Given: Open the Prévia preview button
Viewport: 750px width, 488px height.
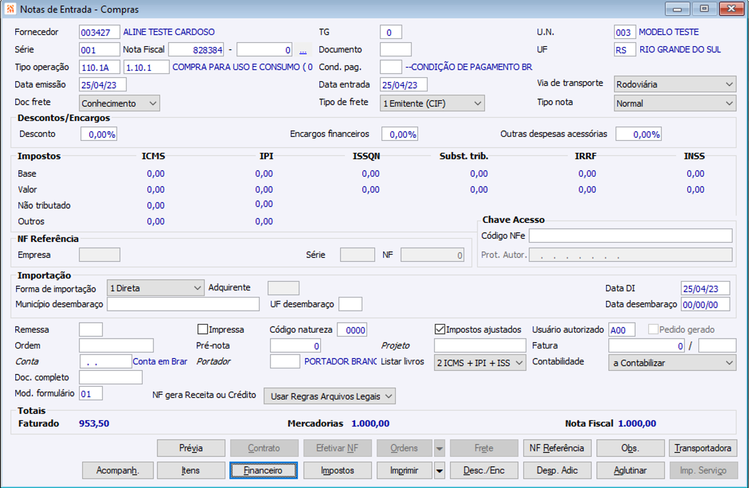Looking at the screenshot, I should click(x=190, y=448).
